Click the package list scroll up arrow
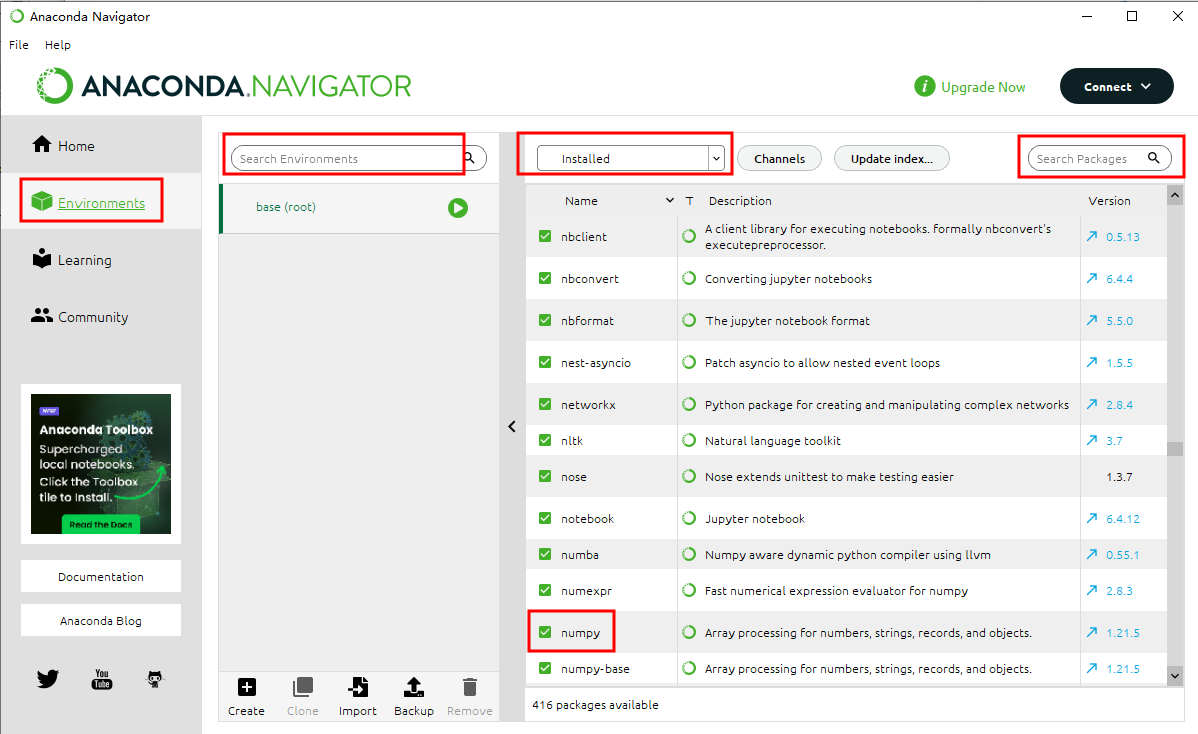The image size is (1198, 734). [x=1175, y=196]
